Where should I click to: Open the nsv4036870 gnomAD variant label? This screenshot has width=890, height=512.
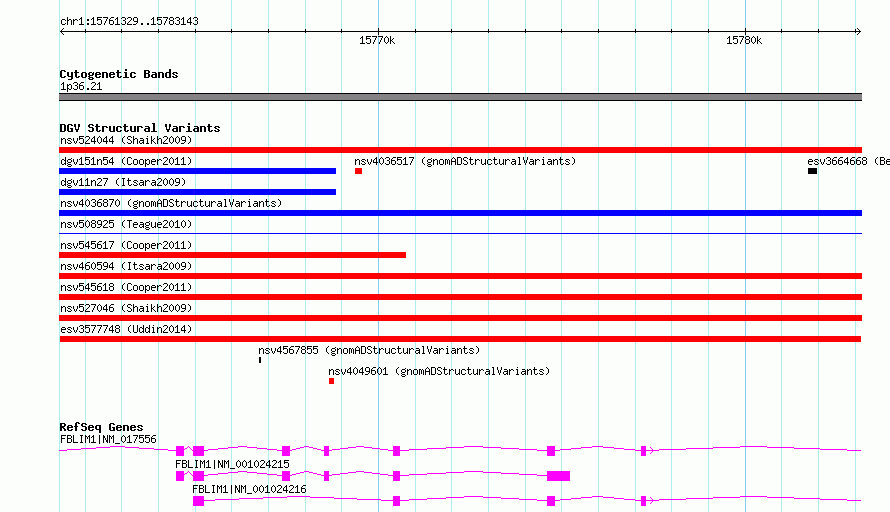pos(171,203)
